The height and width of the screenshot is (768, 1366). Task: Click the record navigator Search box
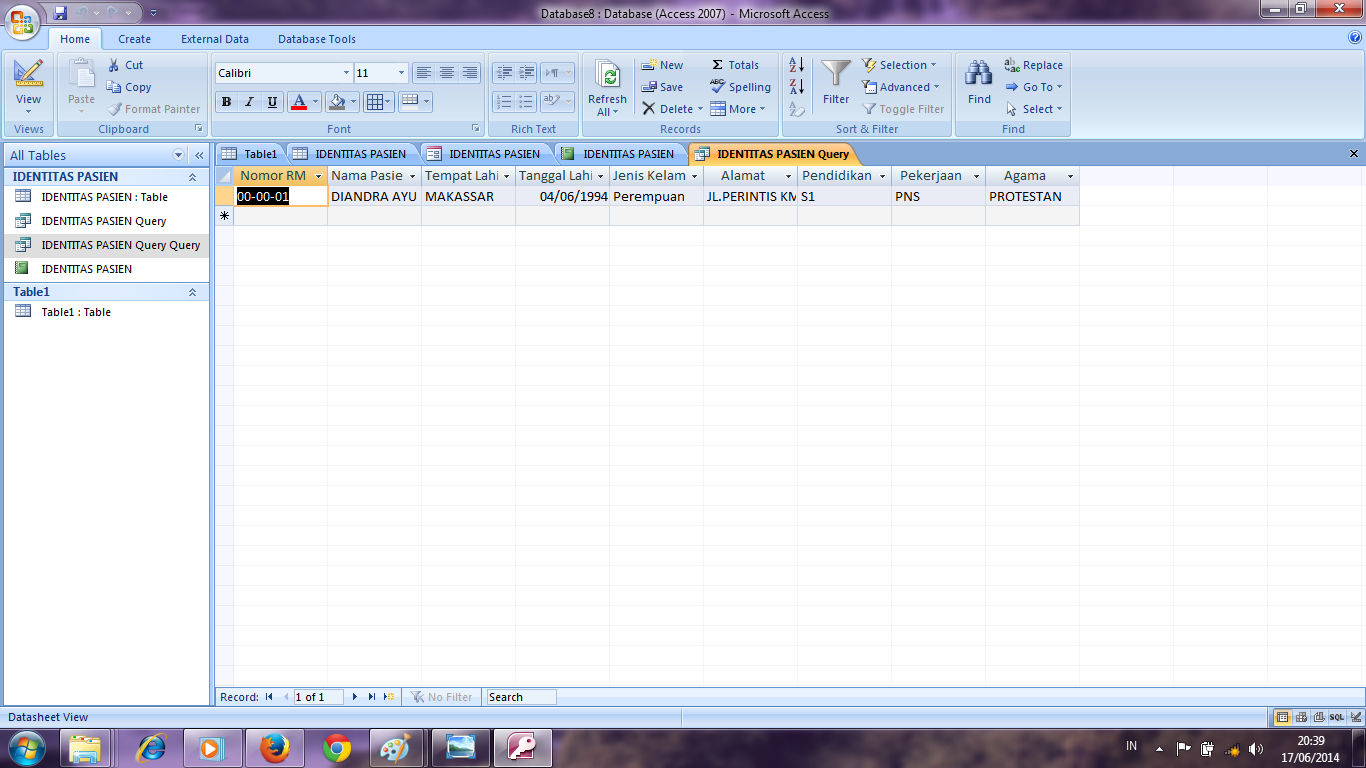520,697
